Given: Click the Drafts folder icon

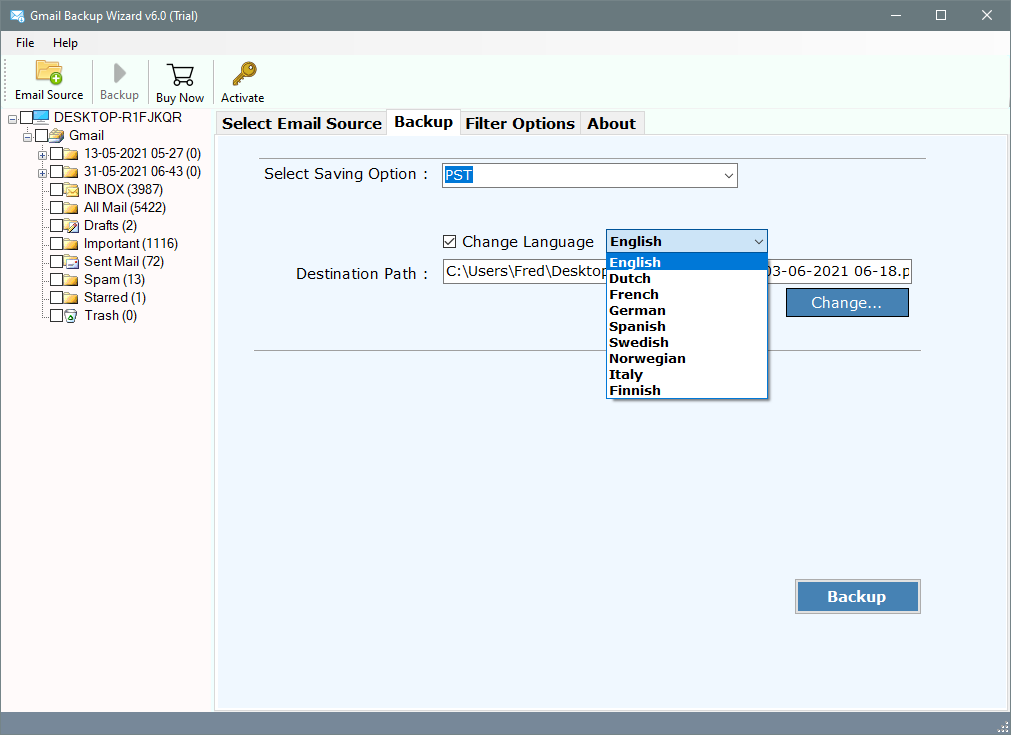Looking at the screenshot, I should (71, 226).
